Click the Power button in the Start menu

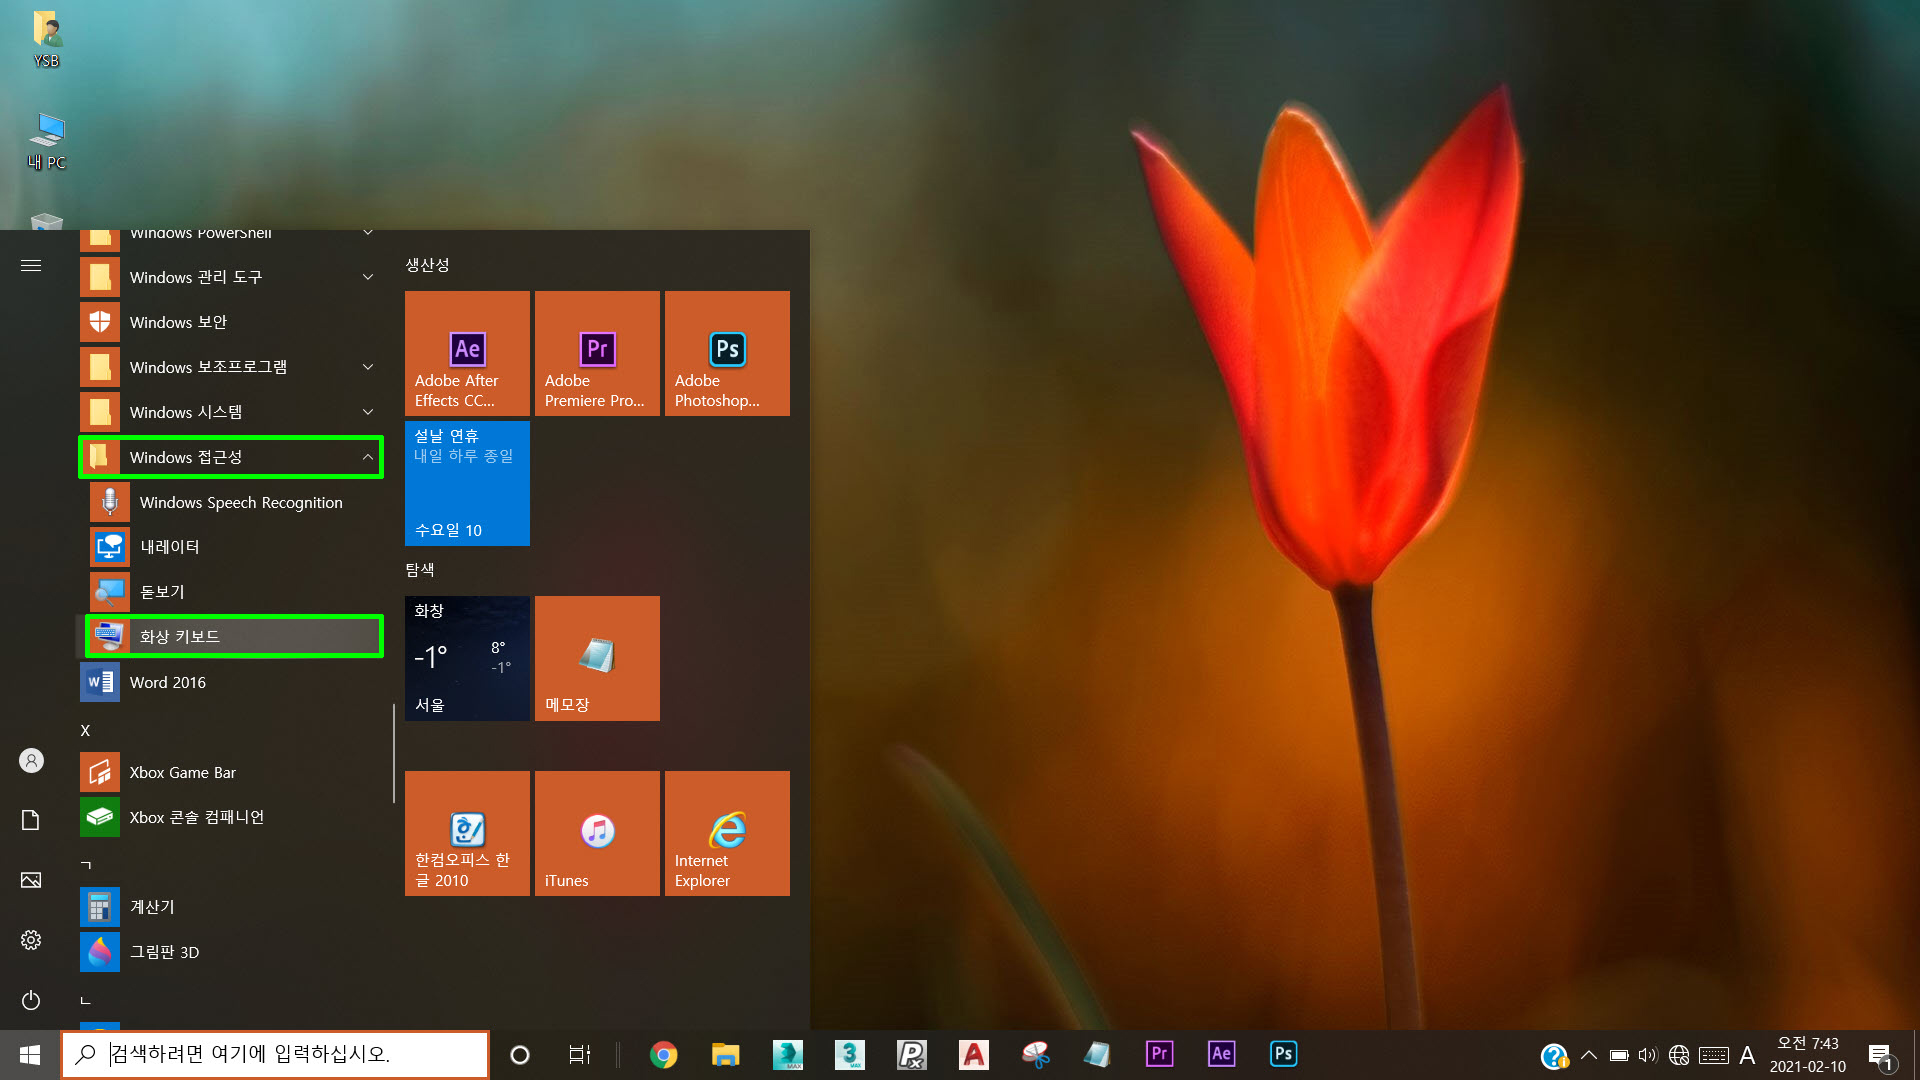coord(31,1000)
